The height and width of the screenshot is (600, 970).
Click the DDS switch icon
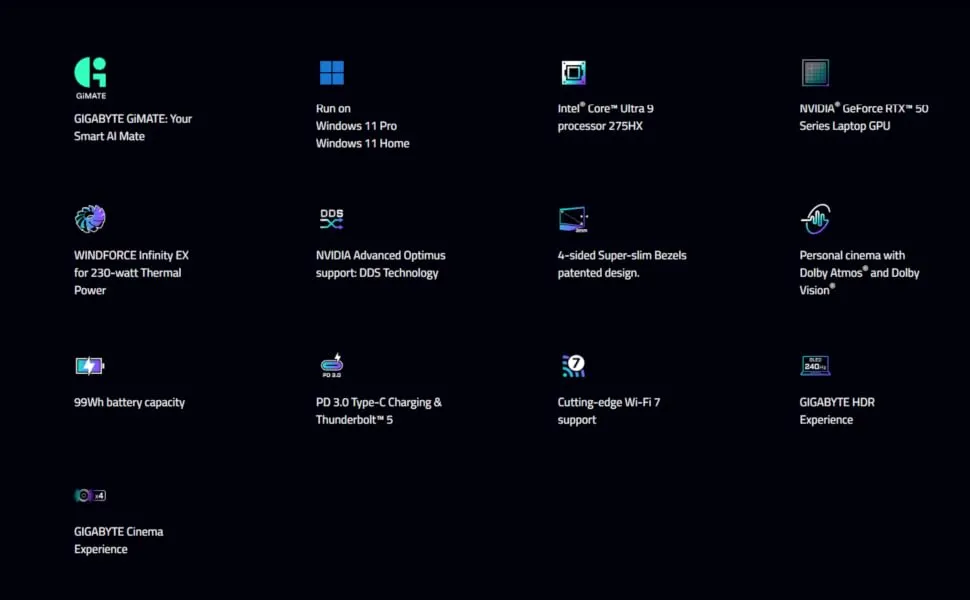332,219
